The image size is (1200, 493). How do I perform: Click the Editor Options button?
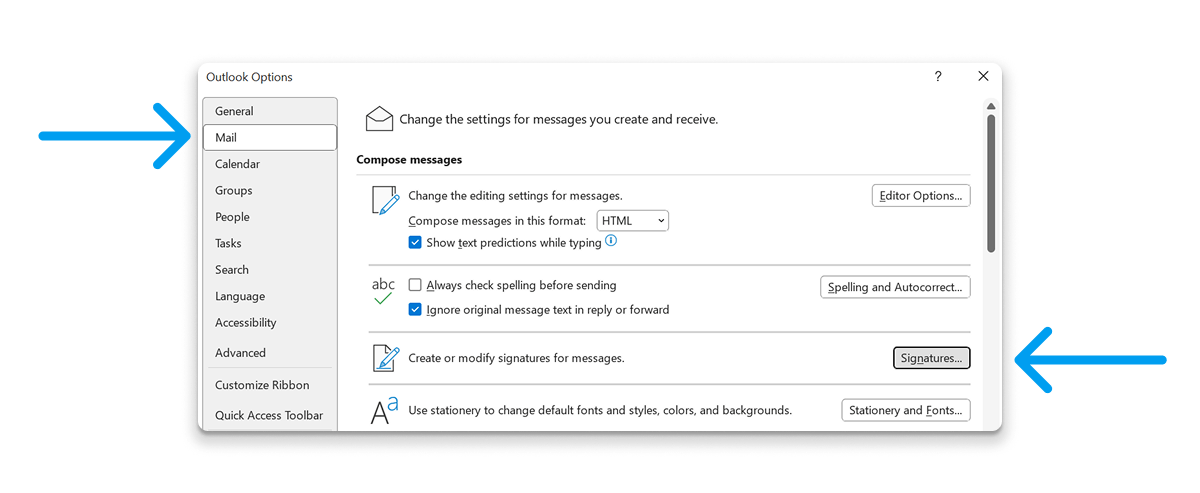coord(921,196)
